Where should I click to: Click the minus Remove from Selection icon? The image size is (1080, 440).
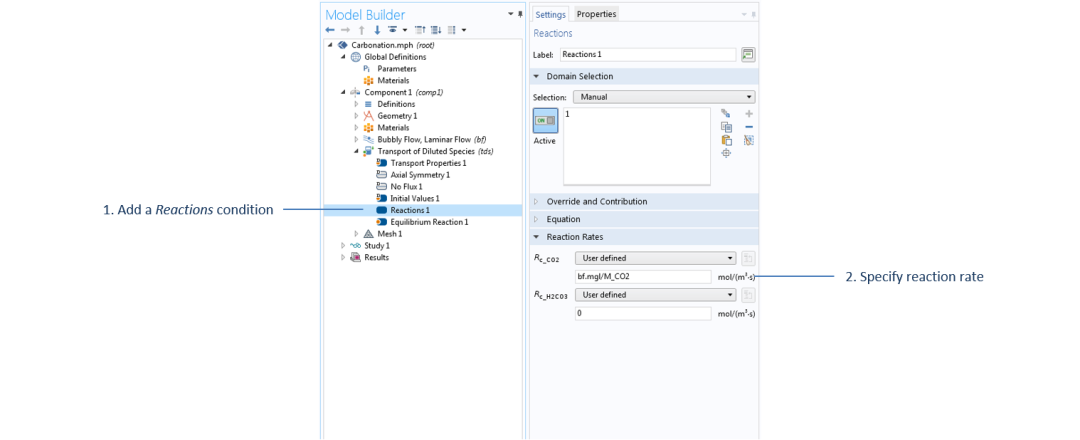click(749, 127)
